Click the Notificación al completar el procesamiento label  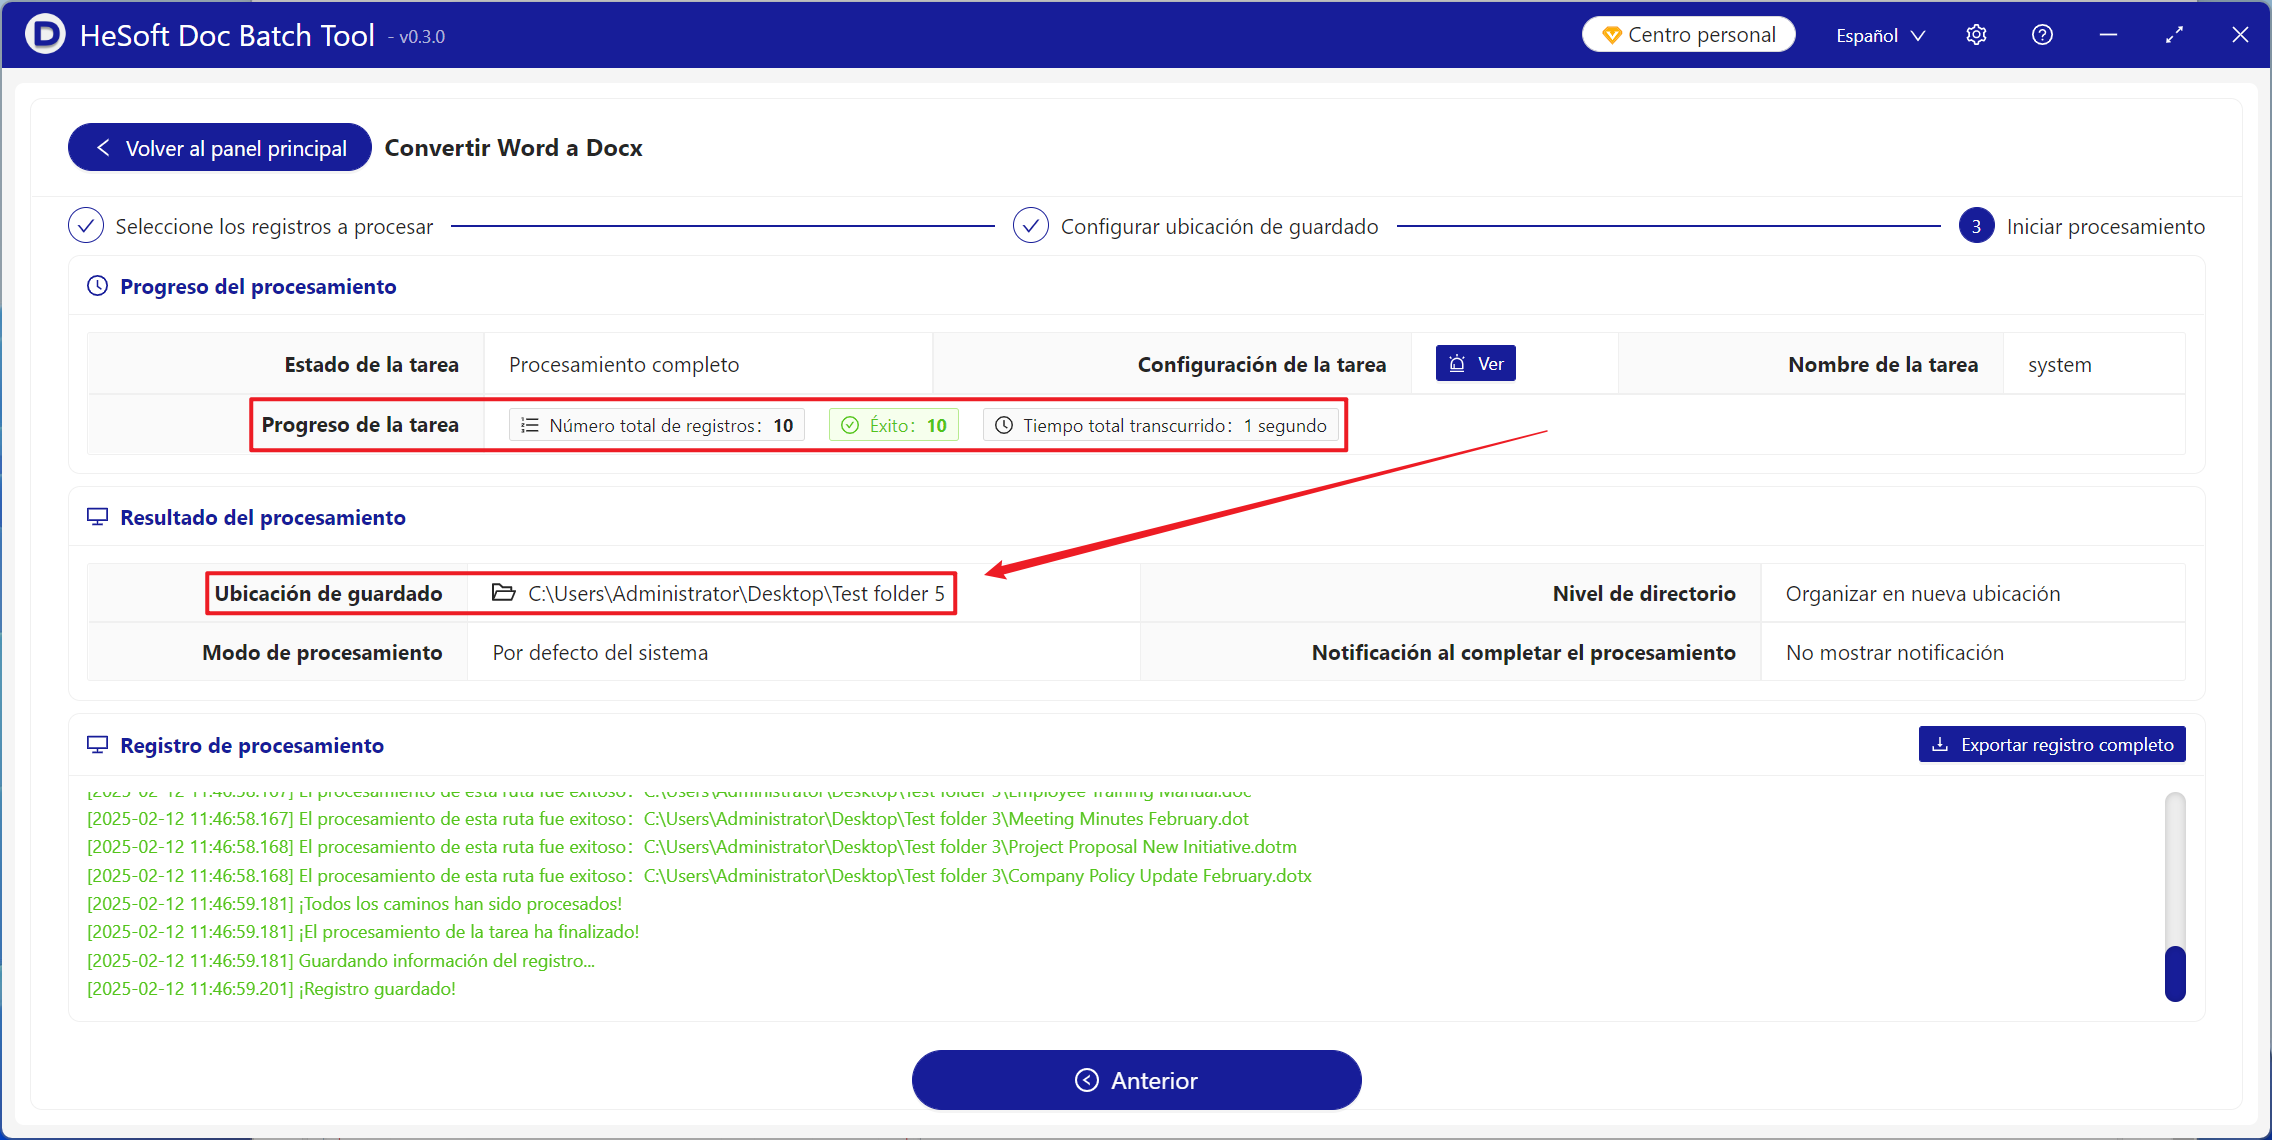pyautogui.click(x=1524, y=653)
